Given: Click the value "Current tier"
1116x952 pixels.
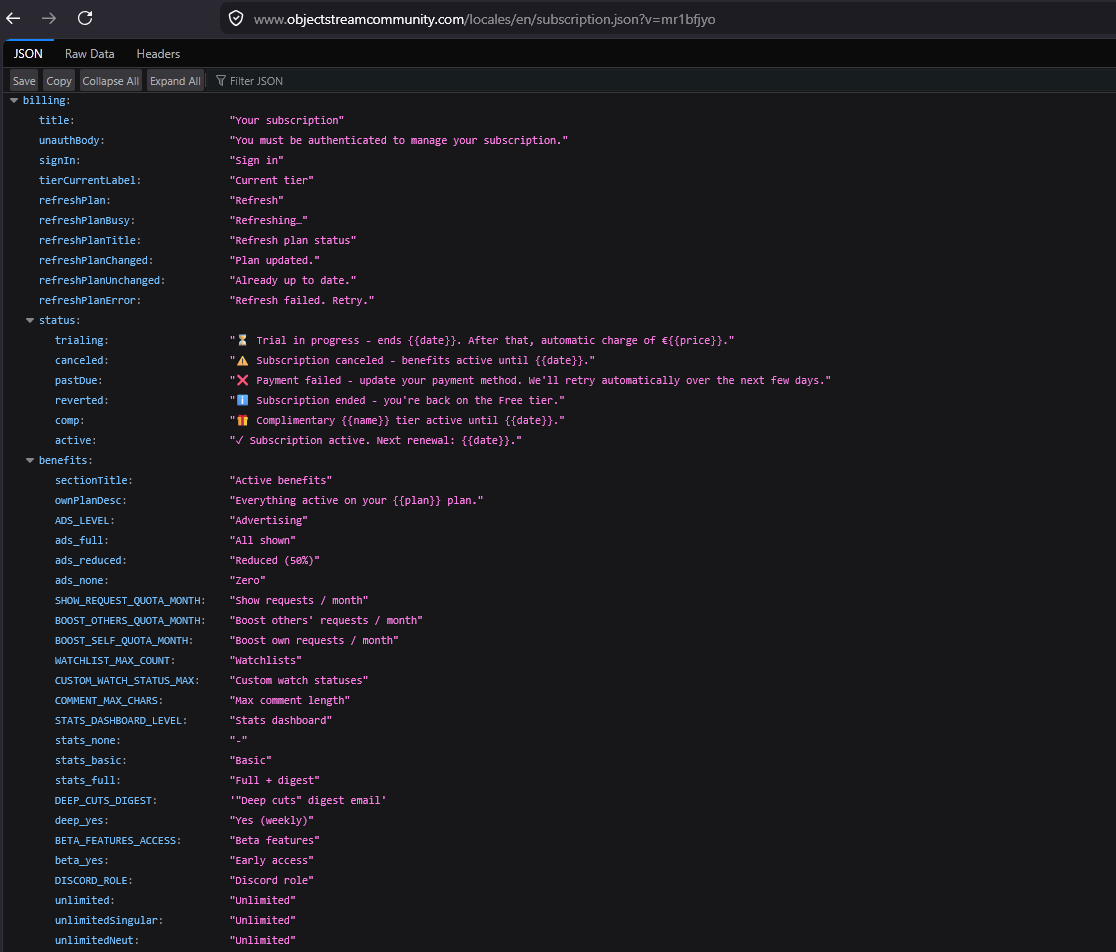Looking at the screenshot, I should click(x=272, y=181).
